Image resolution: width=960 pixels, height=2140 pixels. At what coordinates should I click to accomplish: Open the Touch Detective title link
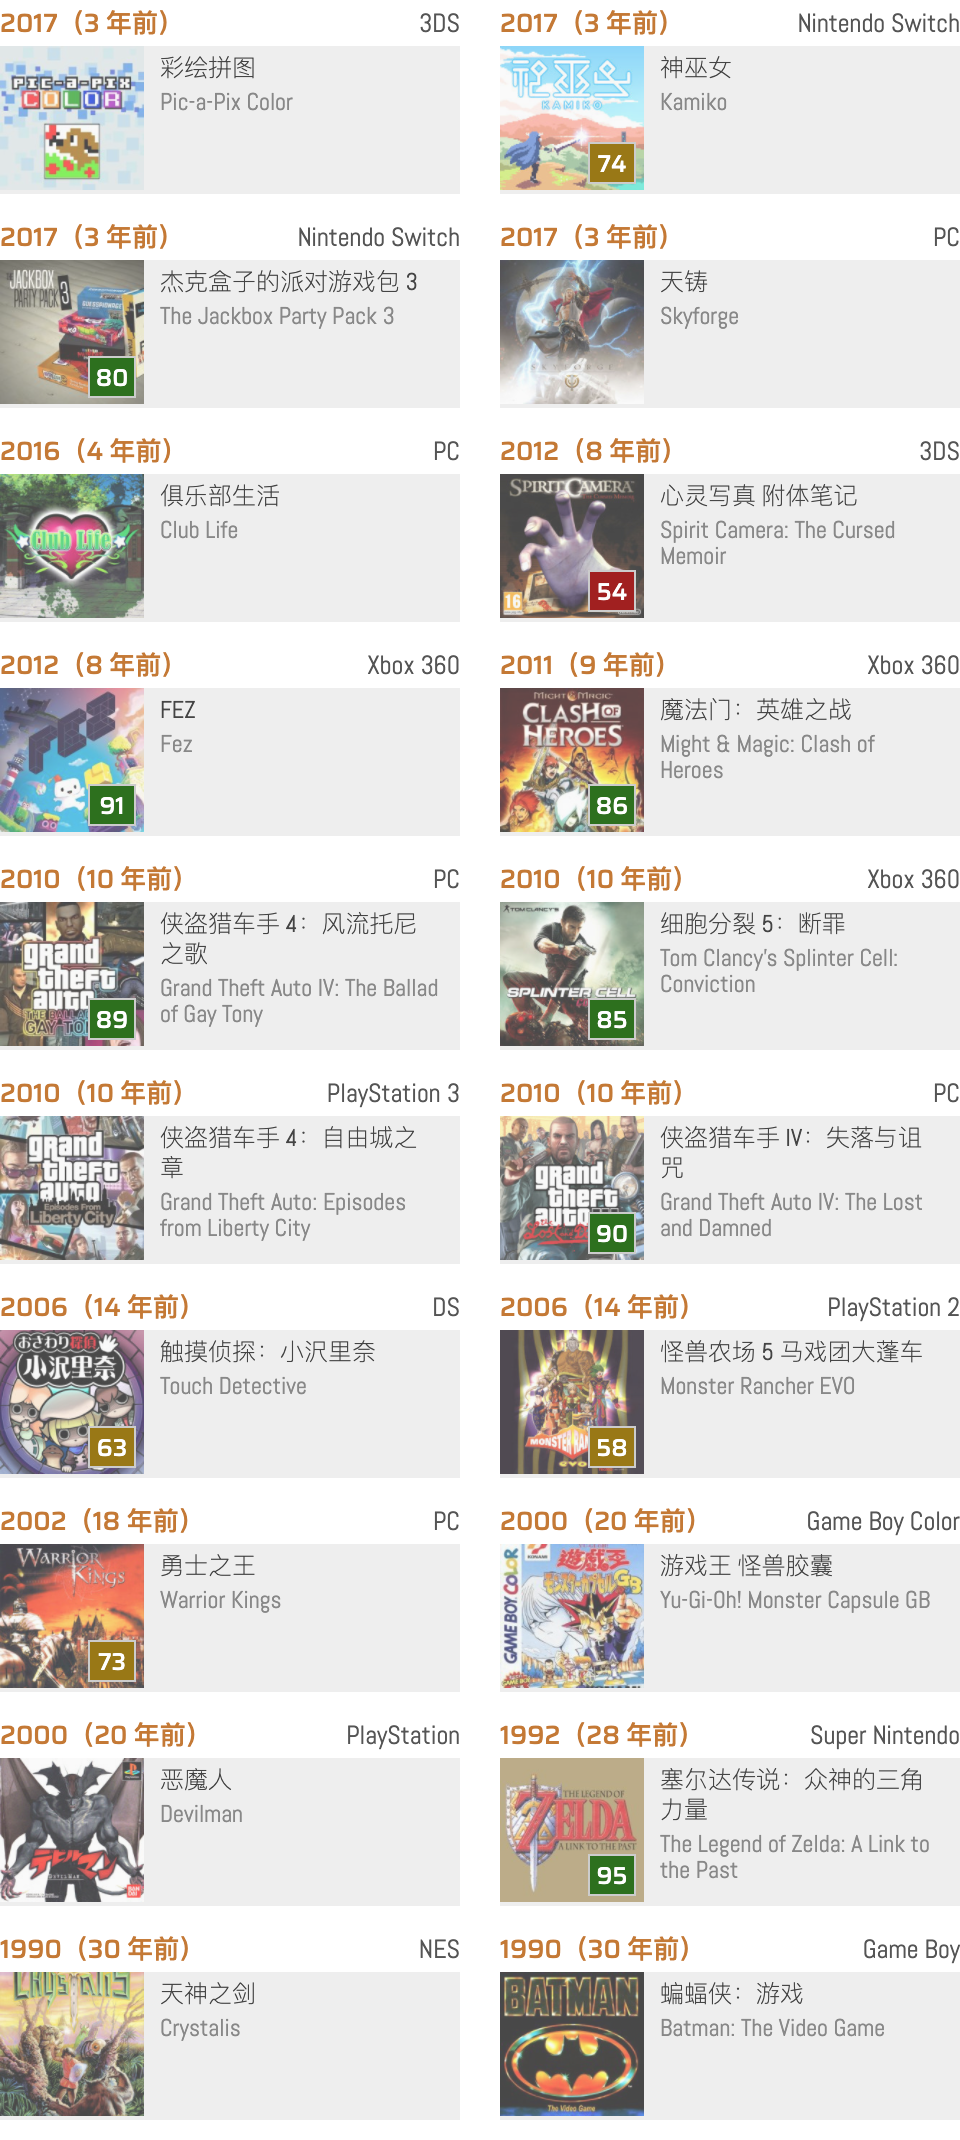pyautogui.click(x=233, y=1386)
